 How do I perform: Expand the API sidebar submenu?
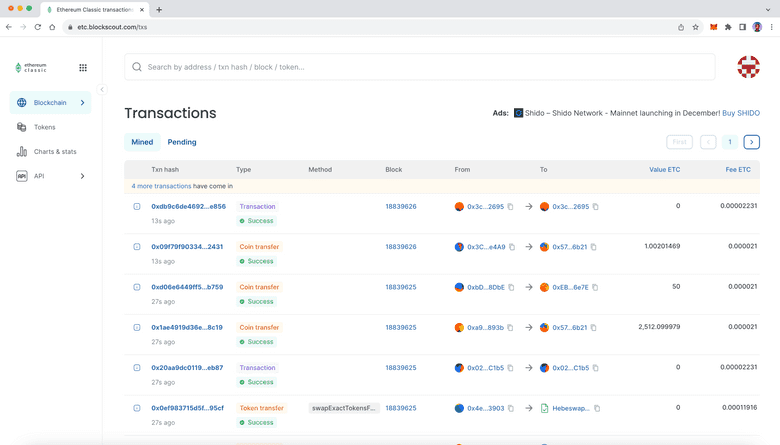(x=82, y=176)
